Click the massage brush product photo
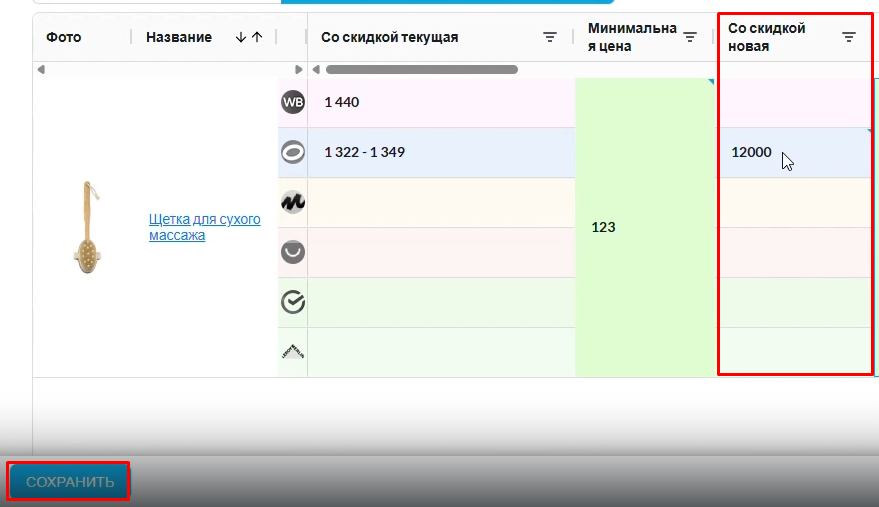 [x=86, y=227]
